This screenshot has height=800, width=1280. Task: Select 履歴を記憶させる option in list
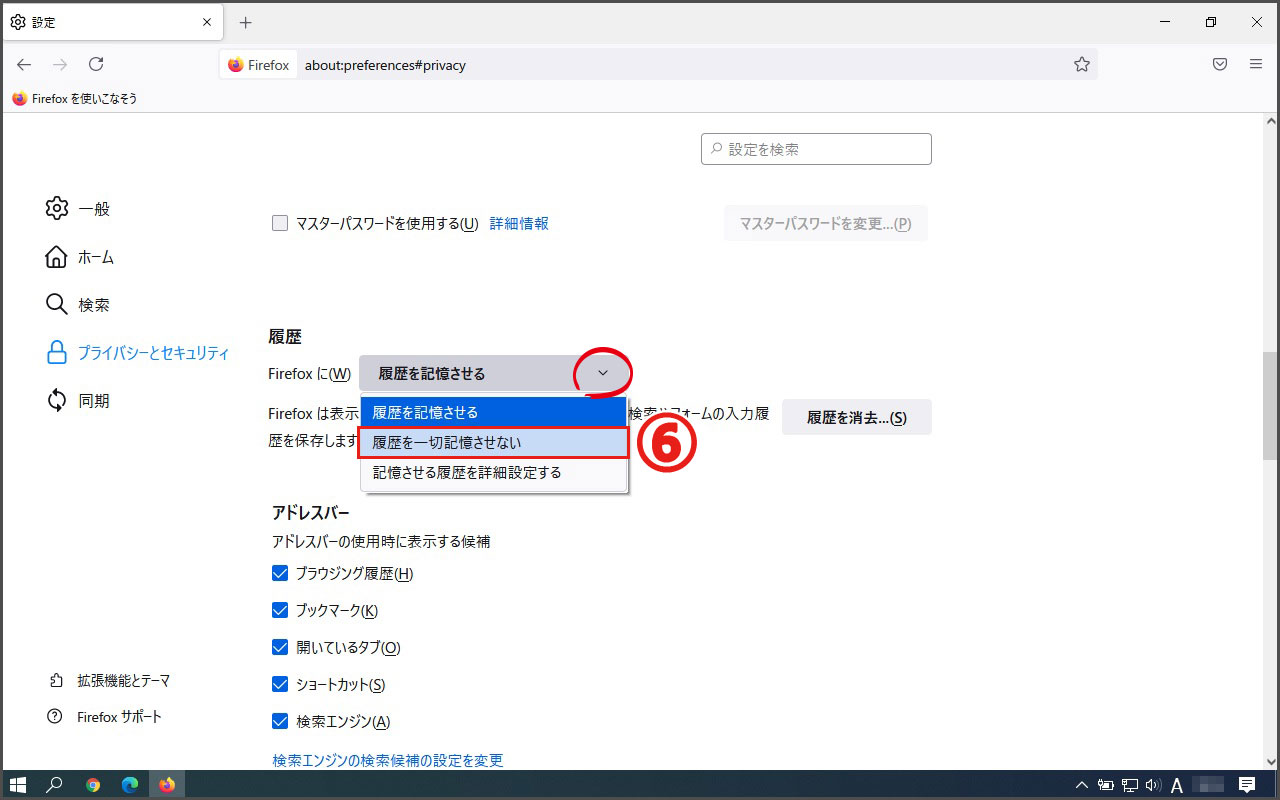494,412
